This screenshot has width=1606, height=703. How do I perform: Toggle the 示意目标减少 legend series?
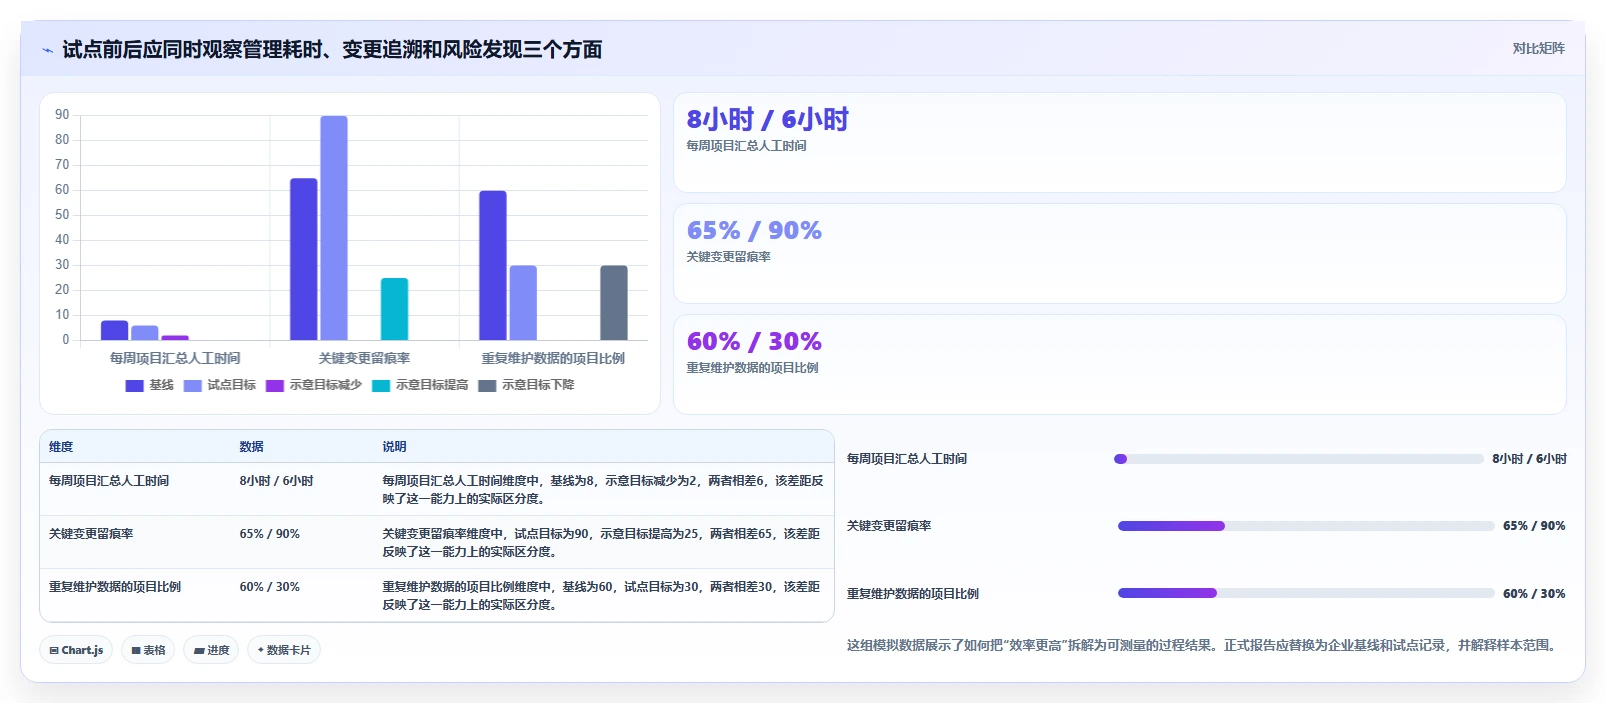[x=314, y=385]
